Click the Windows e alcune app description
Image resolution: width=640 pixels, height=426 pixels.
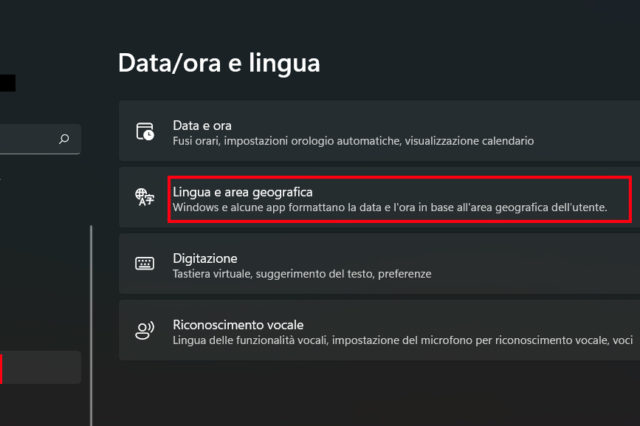388,208
